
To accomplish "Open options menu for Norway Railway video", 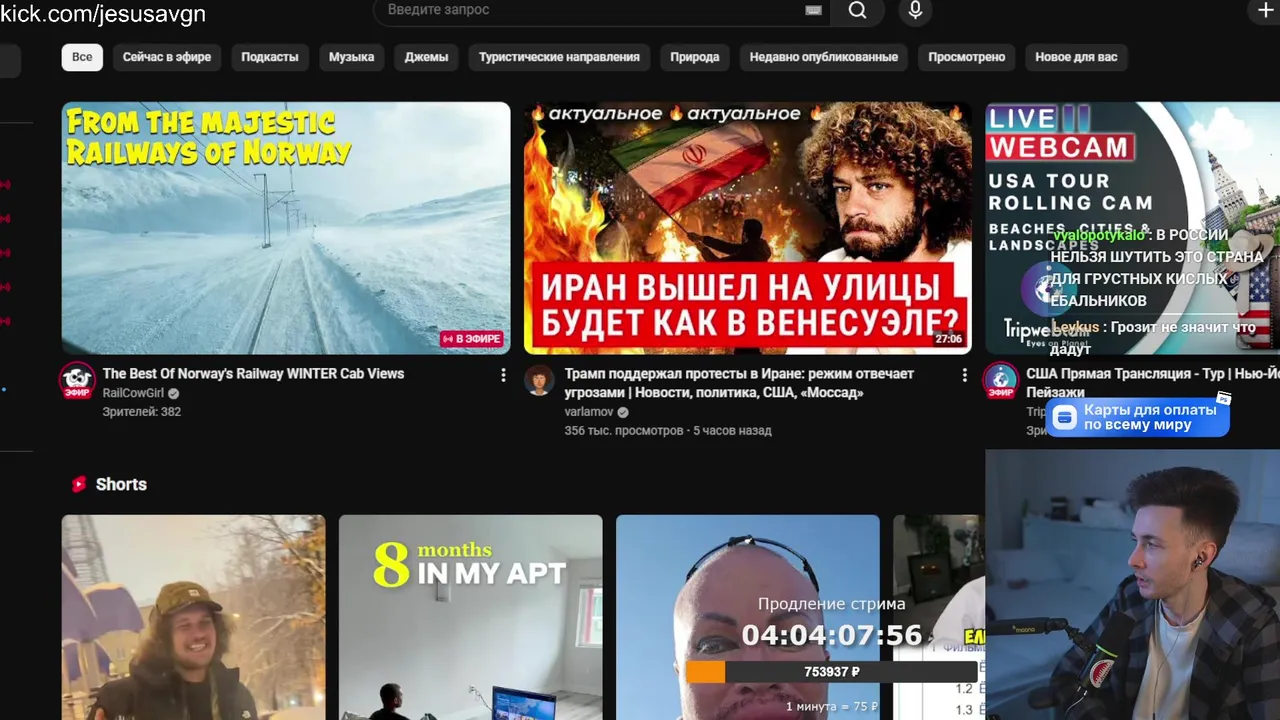I will [503, 375].
